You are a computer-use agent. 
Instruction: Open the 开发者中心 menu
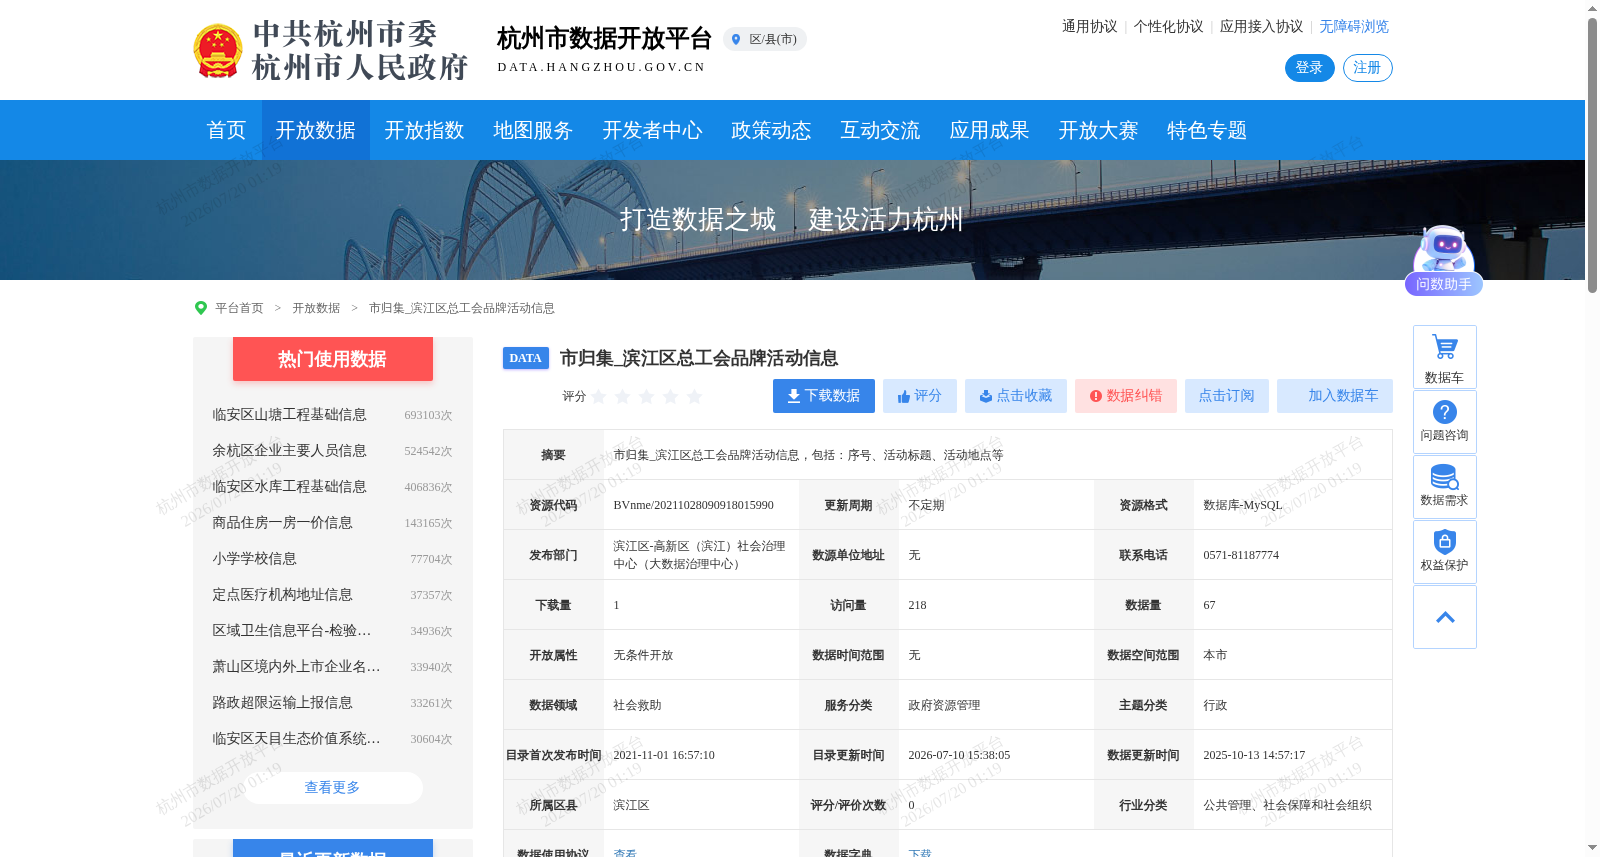click(652, 130)
